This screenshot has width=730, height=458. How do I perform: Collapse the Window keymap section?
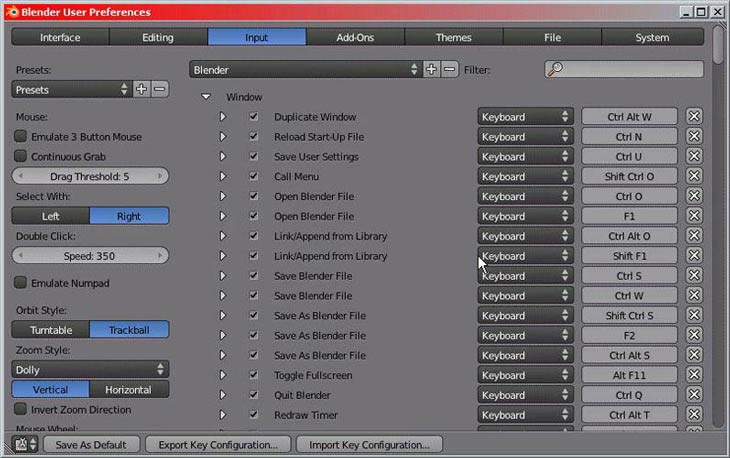(206, 97)
